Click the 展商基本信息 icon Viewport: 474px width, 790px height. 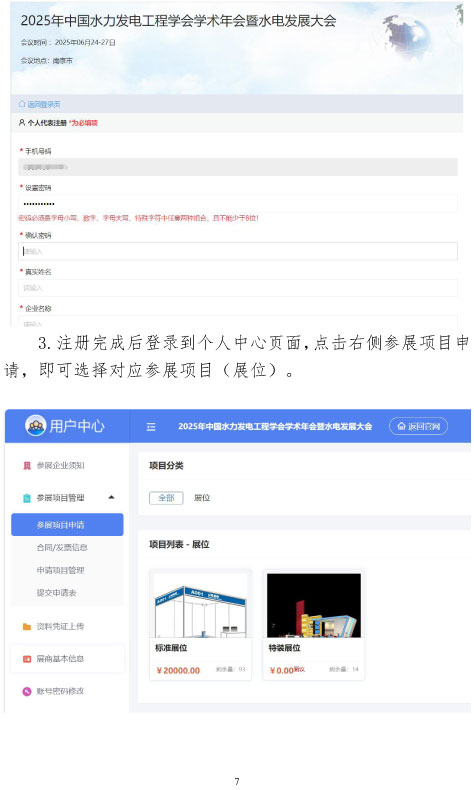tap(27, 659)
